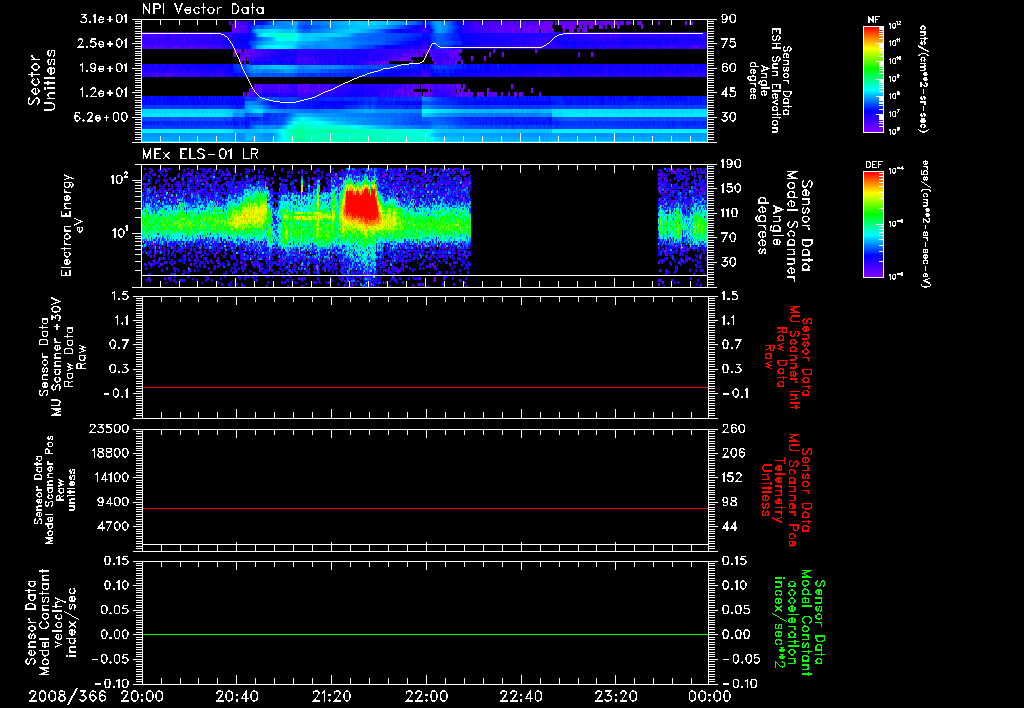The width and height of the screenshot is (1024, 708).
Task: Click the '98' telemetry tick value
Action: click(729, 502)
